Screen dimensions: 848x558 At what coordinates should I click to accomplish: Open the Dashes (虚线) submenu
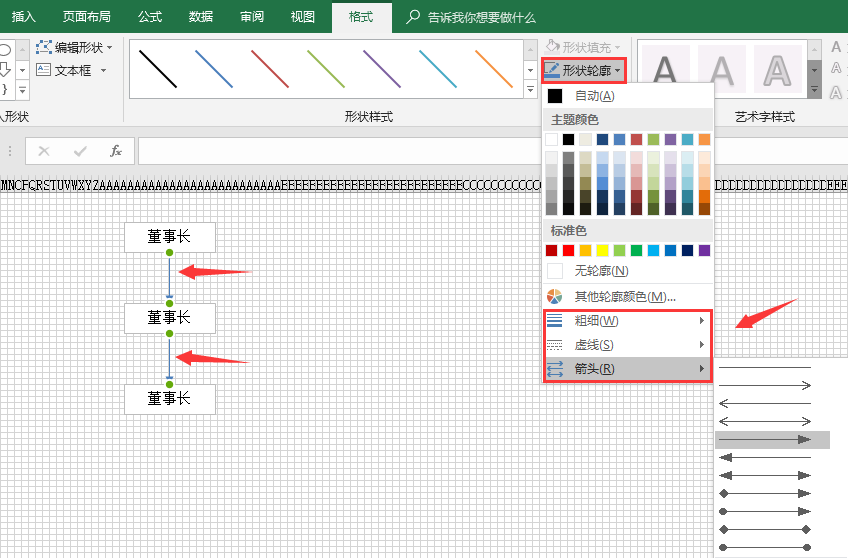(628, 345)
